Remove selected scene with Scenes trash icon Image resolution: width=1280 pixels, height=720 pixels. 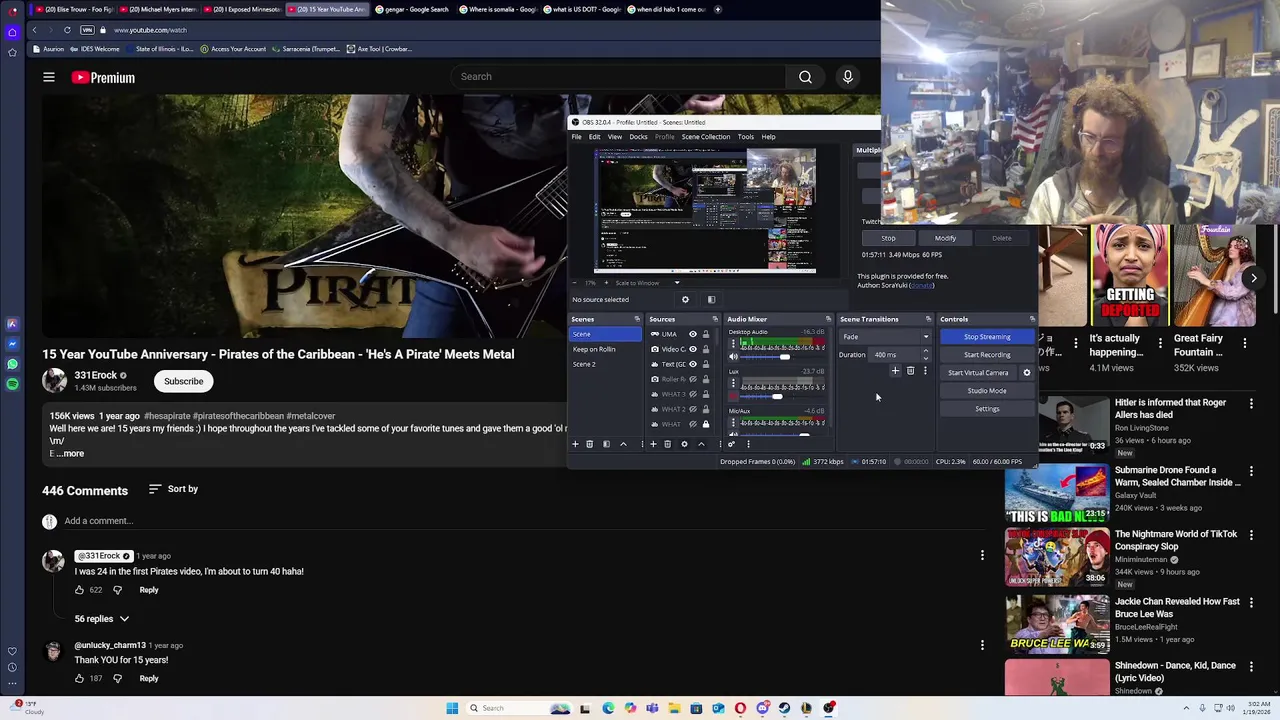point(589,444)
